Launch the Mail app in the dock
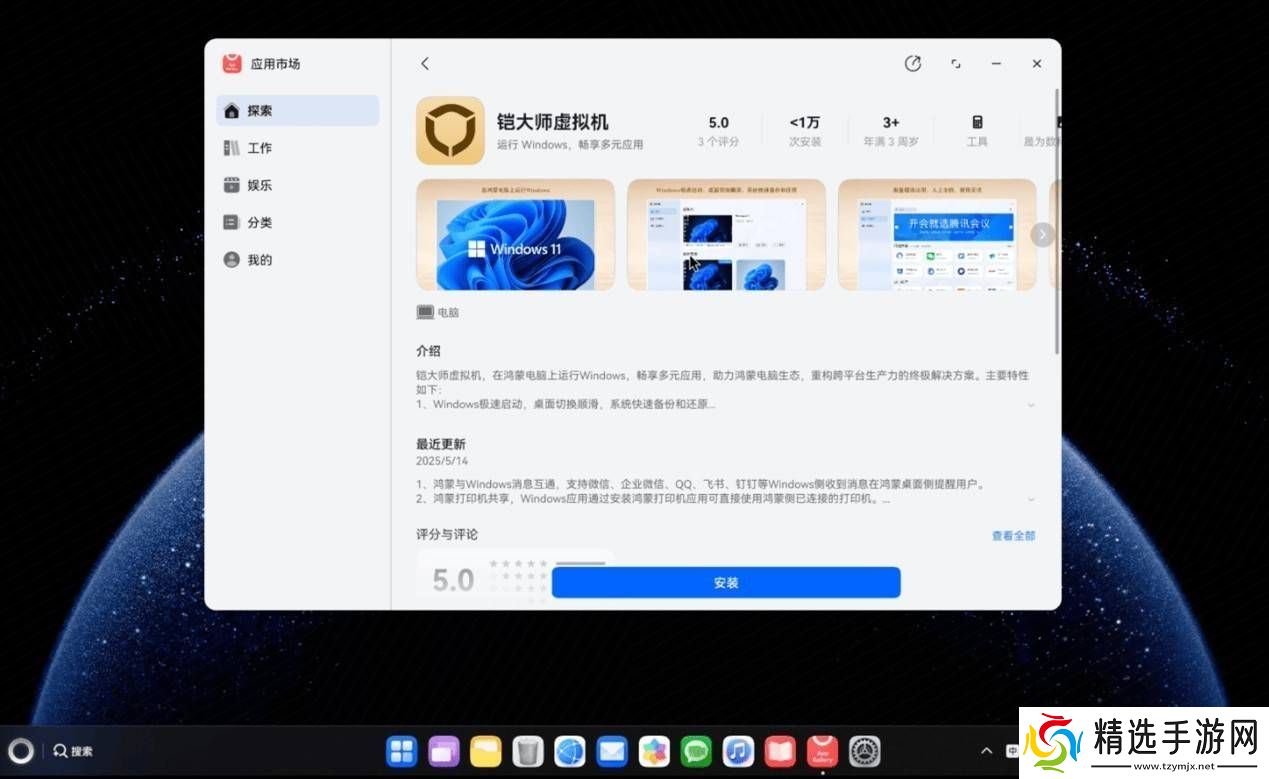This screenshot has width=1269, height=779. coord(612,751)
